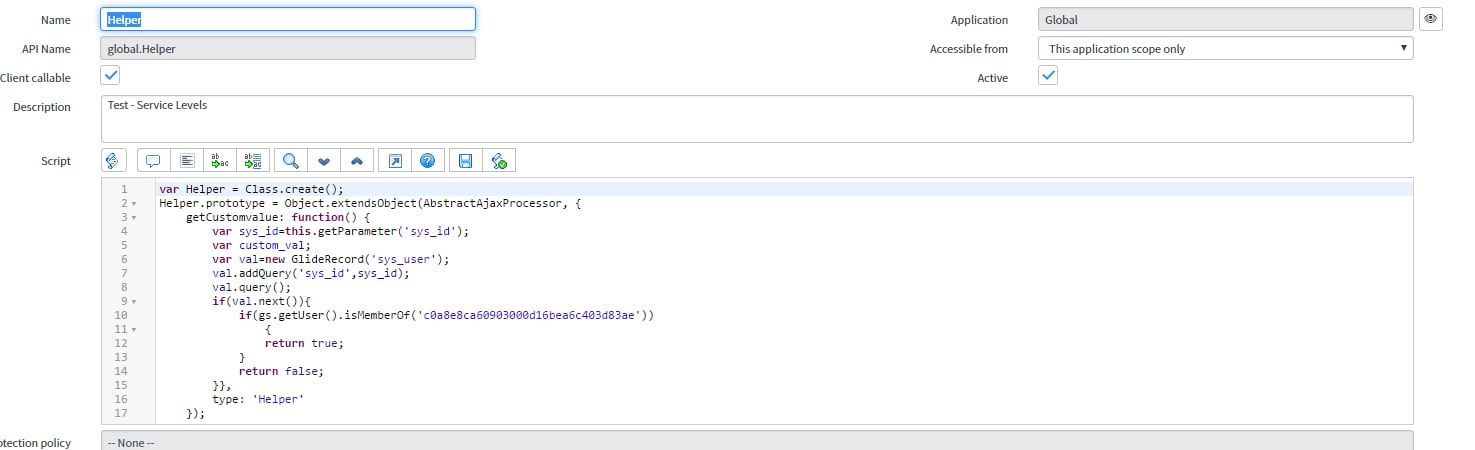Uncheck the Active checkbox
Image resolution: width=1475 pixels, height=450 pixels.
(1047, 76)
